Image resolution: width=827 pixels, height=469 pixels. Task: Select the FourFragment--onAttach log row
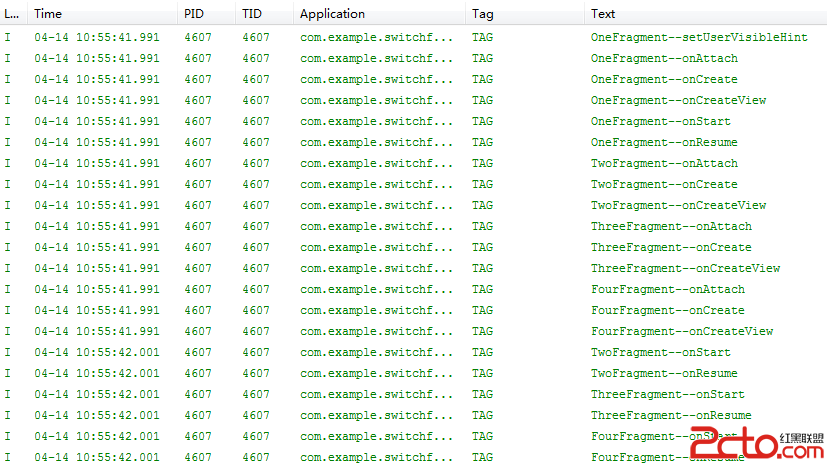point(667,289)
